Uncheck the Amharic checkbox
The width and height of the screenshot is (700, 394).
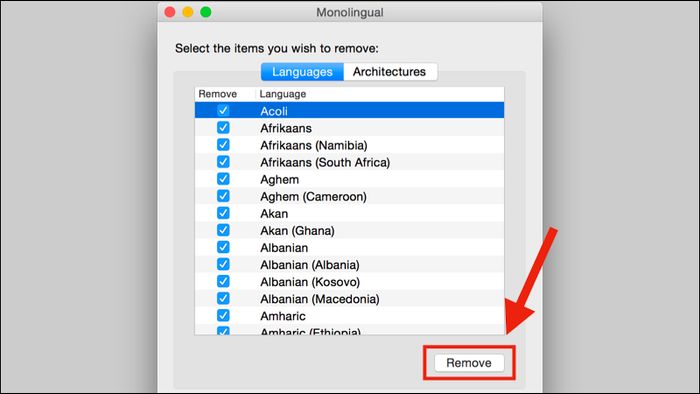click(x=223, y=315)
